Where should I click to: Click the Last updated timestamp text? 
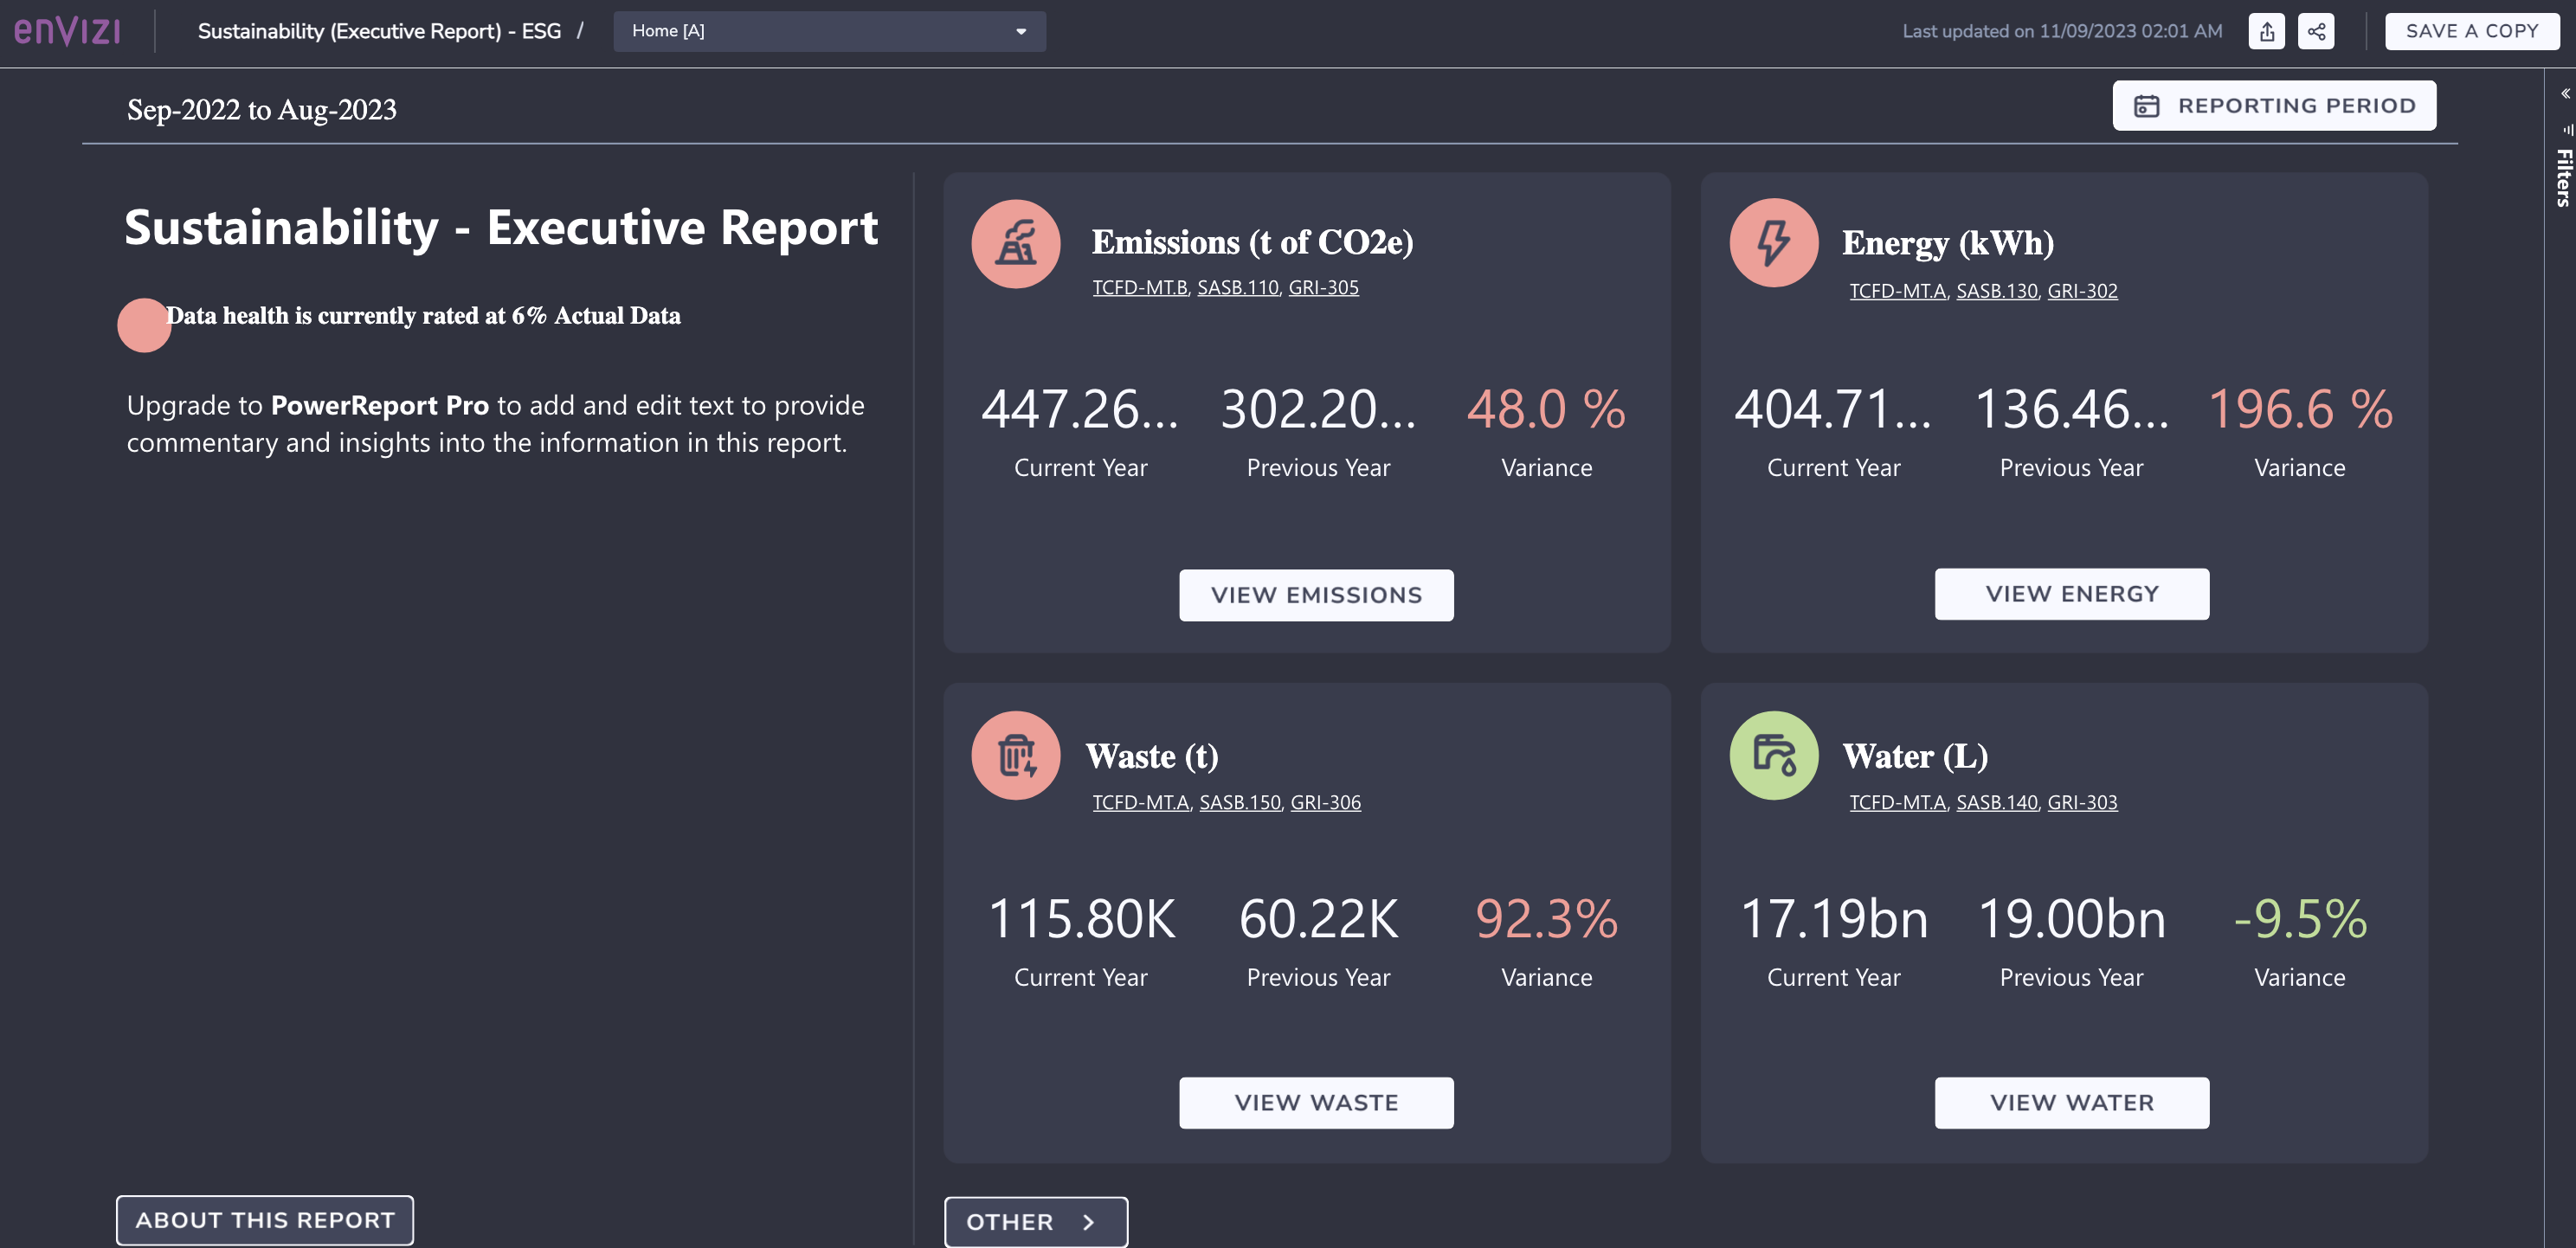point(2061,31)
